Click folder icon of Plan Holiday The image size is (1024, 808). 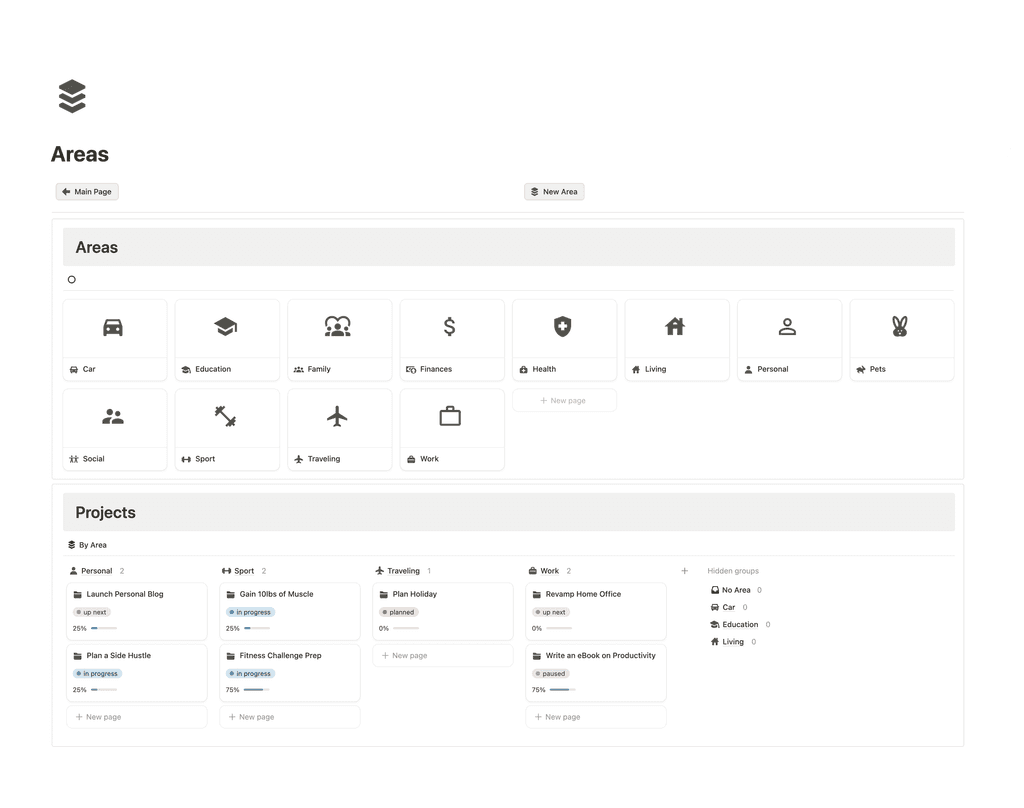[x=384, y=594]
